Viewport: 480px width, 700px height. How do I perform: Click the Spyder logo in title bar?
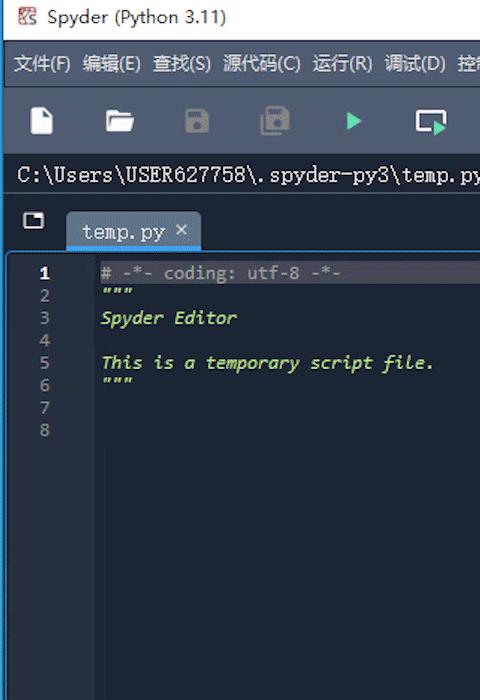27,17
